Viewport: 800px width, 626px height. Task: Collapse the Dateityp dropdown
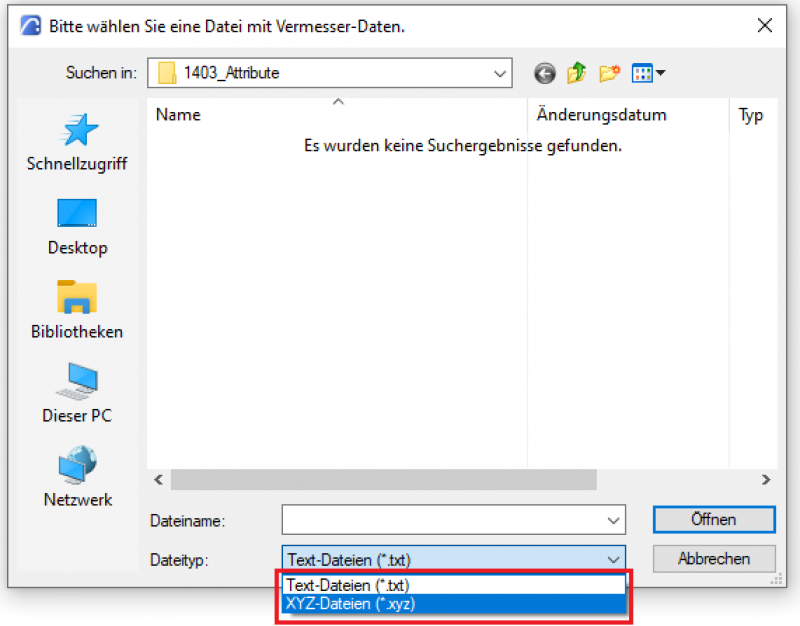pyautogui.click(x=613, y=560)
